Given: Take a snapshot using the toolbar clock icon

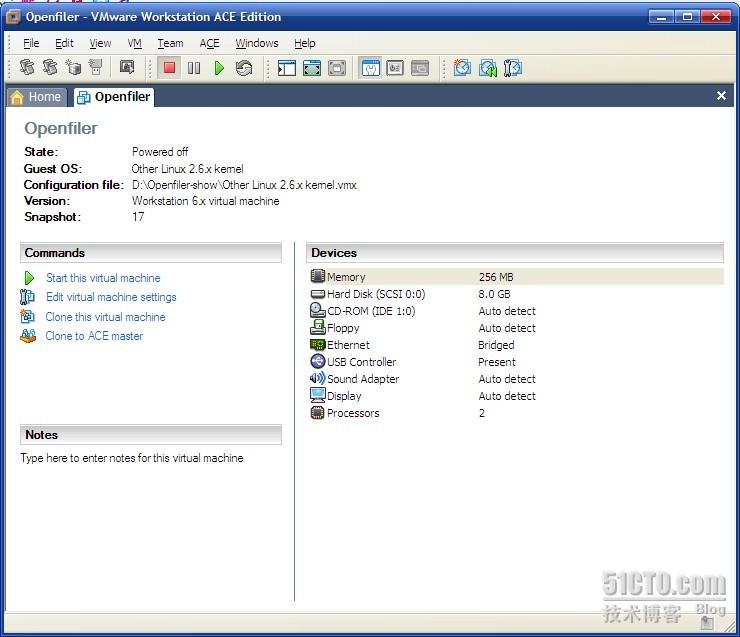Looking at the screenshot, I should [462, 68].
